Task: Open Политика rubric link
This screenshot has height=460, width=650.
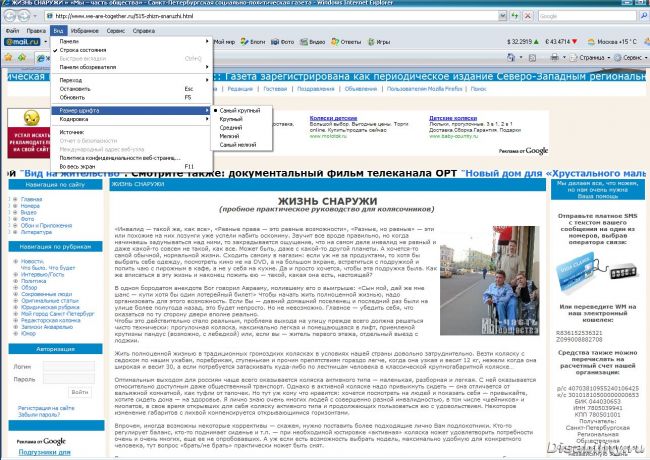Action: click(33, 281)
